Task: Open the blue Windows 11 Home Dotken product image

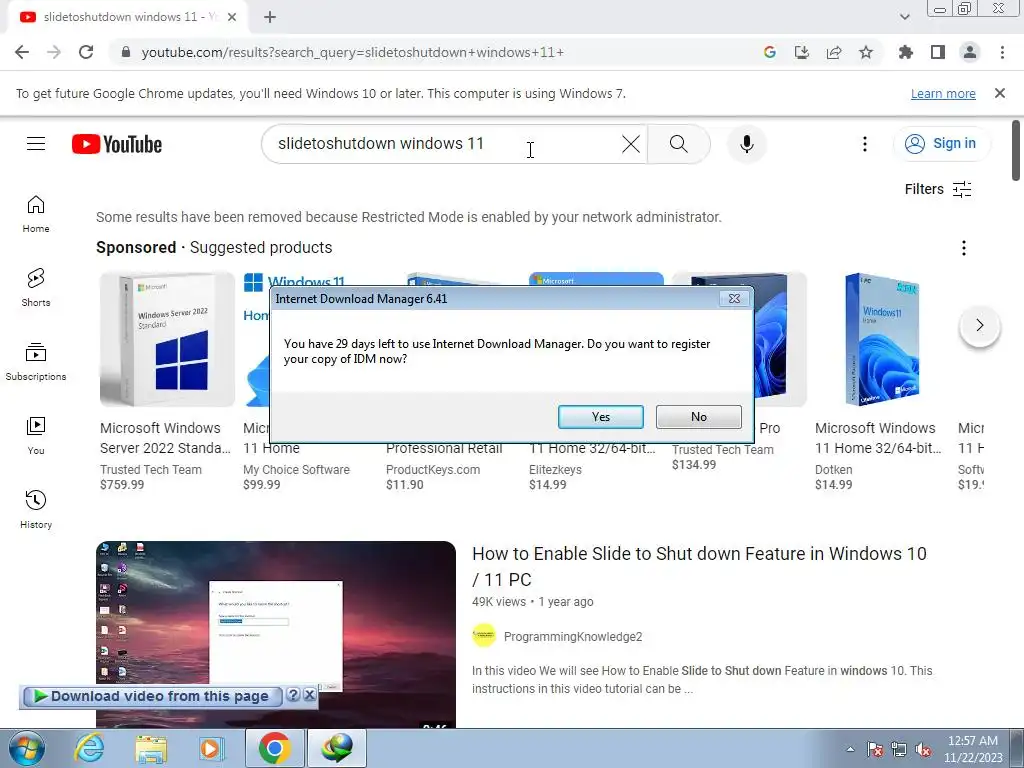Action: [x=882, y=340]
